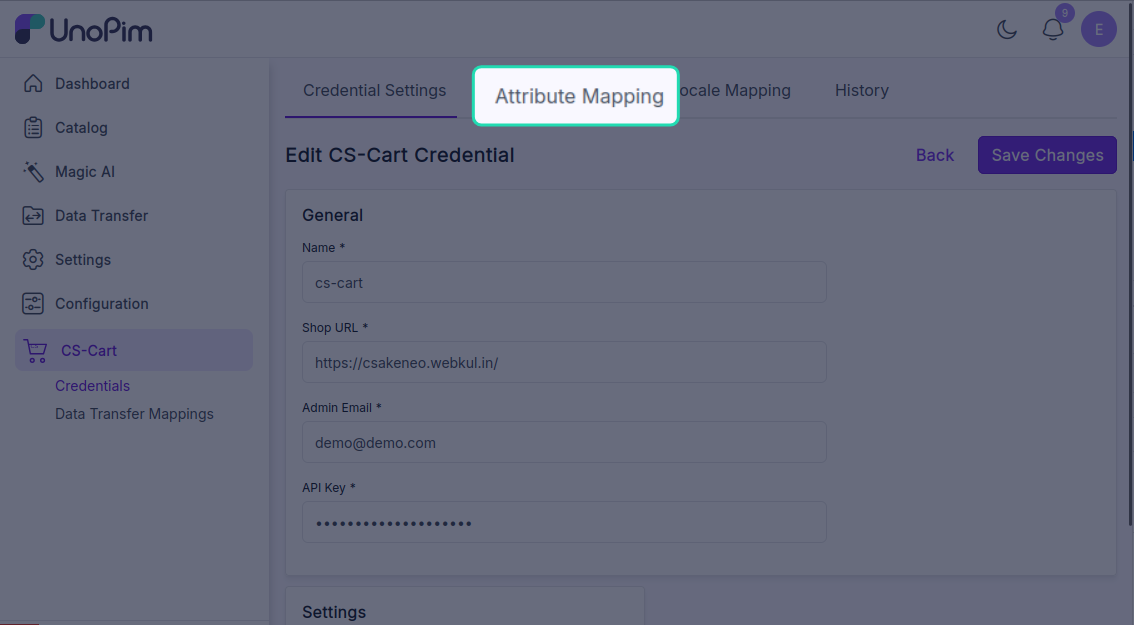Click the Magic AI wand icon

33,171
